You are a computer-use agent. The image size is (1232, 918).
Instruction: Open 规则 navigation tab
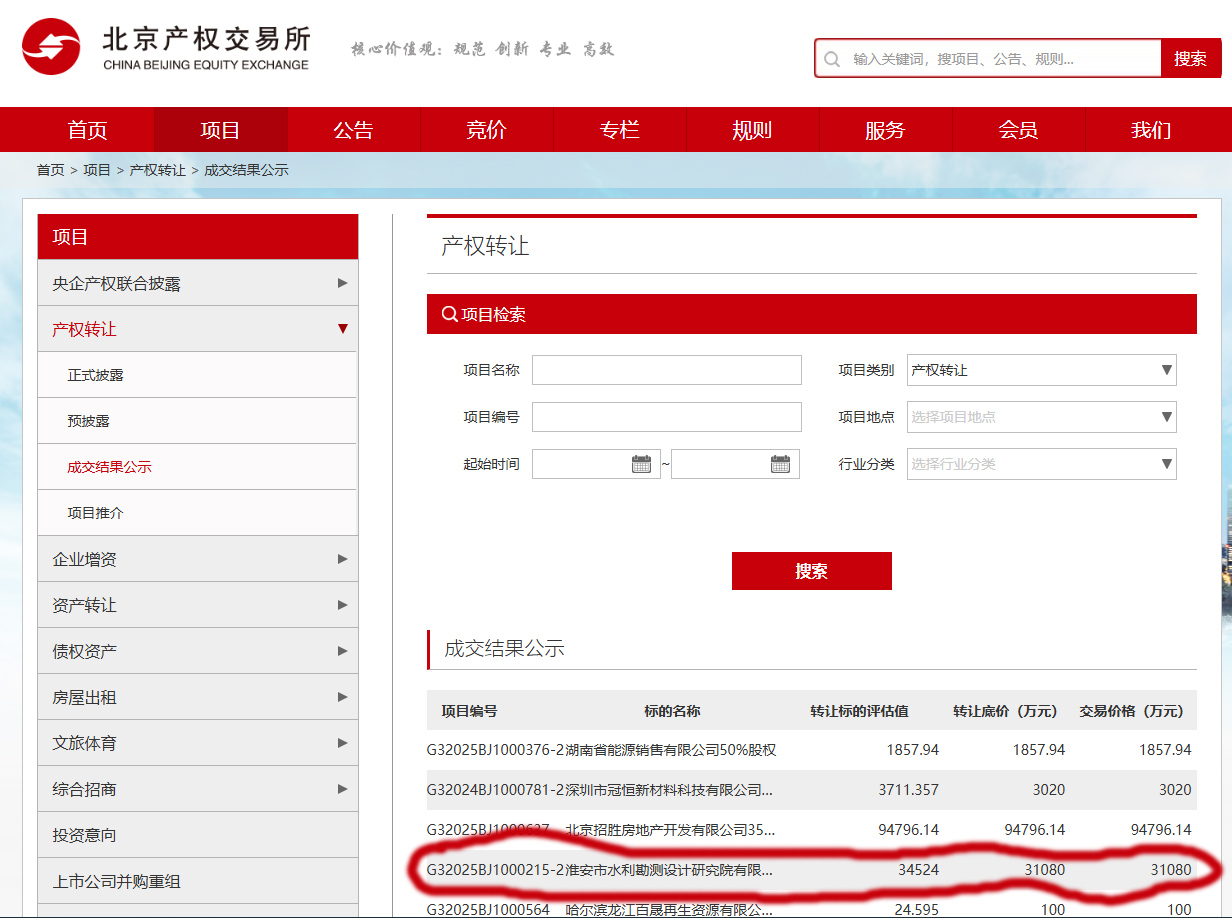point(752,130)
